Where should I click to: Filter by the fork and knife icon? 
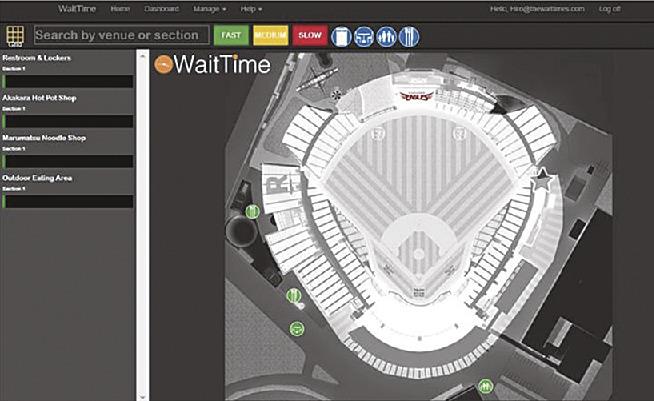coord(409,36)
